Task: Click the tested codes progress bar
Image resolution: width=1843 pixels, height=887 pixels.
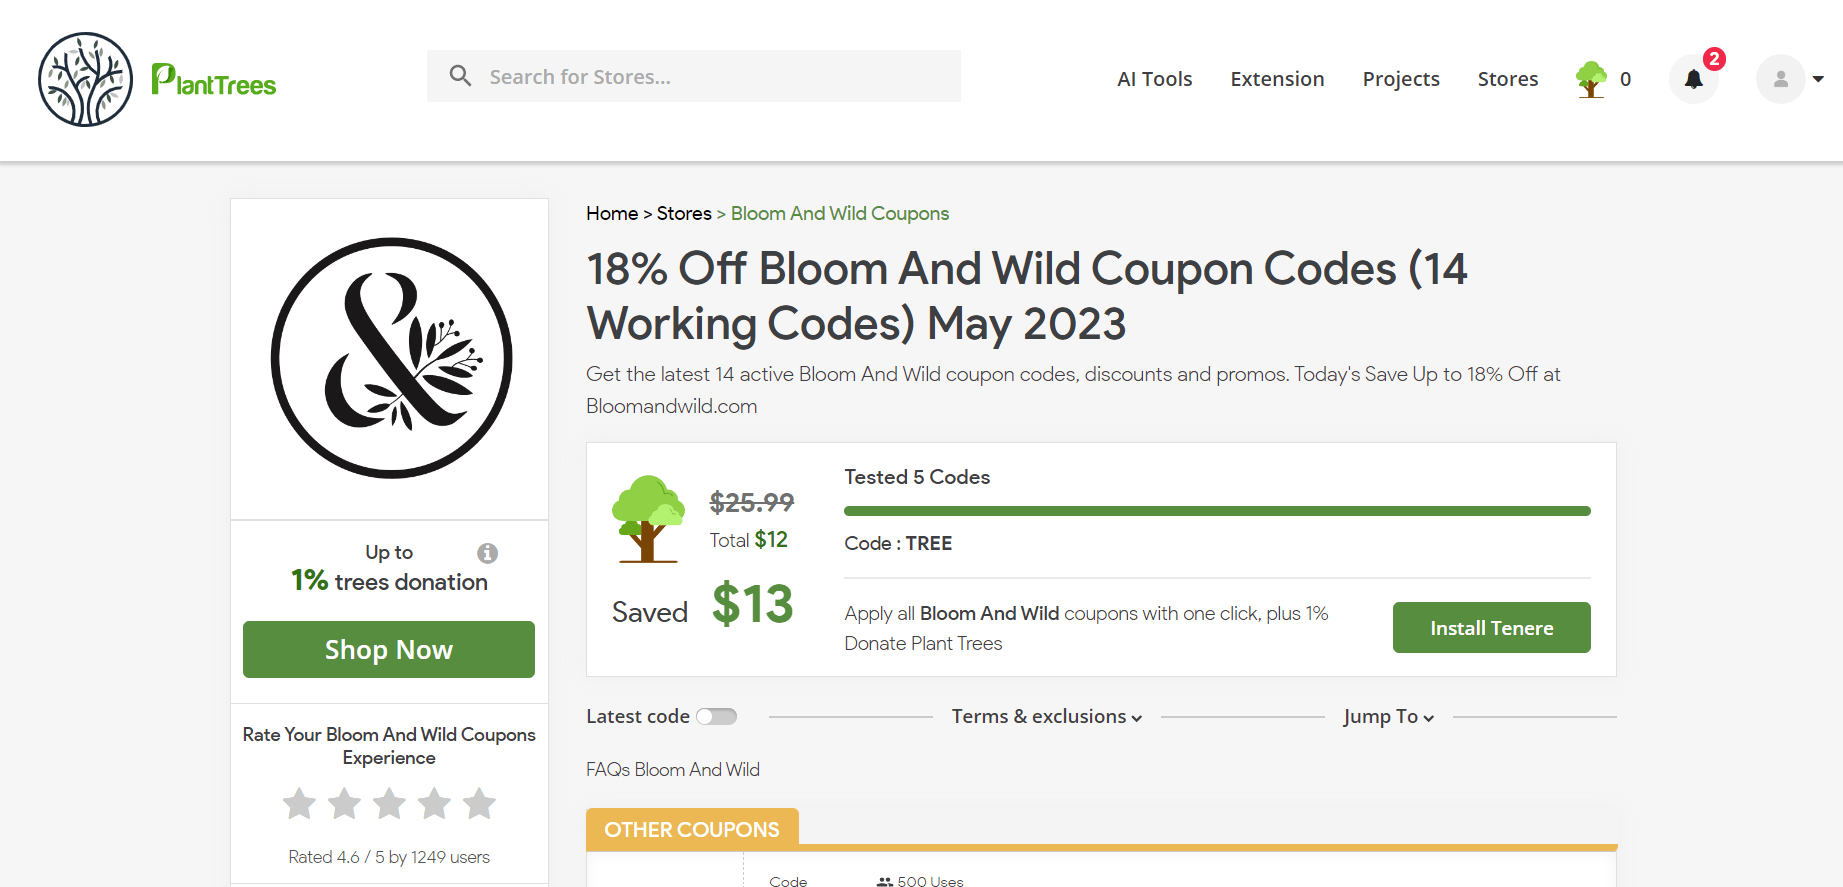Action: [1217, 511]
